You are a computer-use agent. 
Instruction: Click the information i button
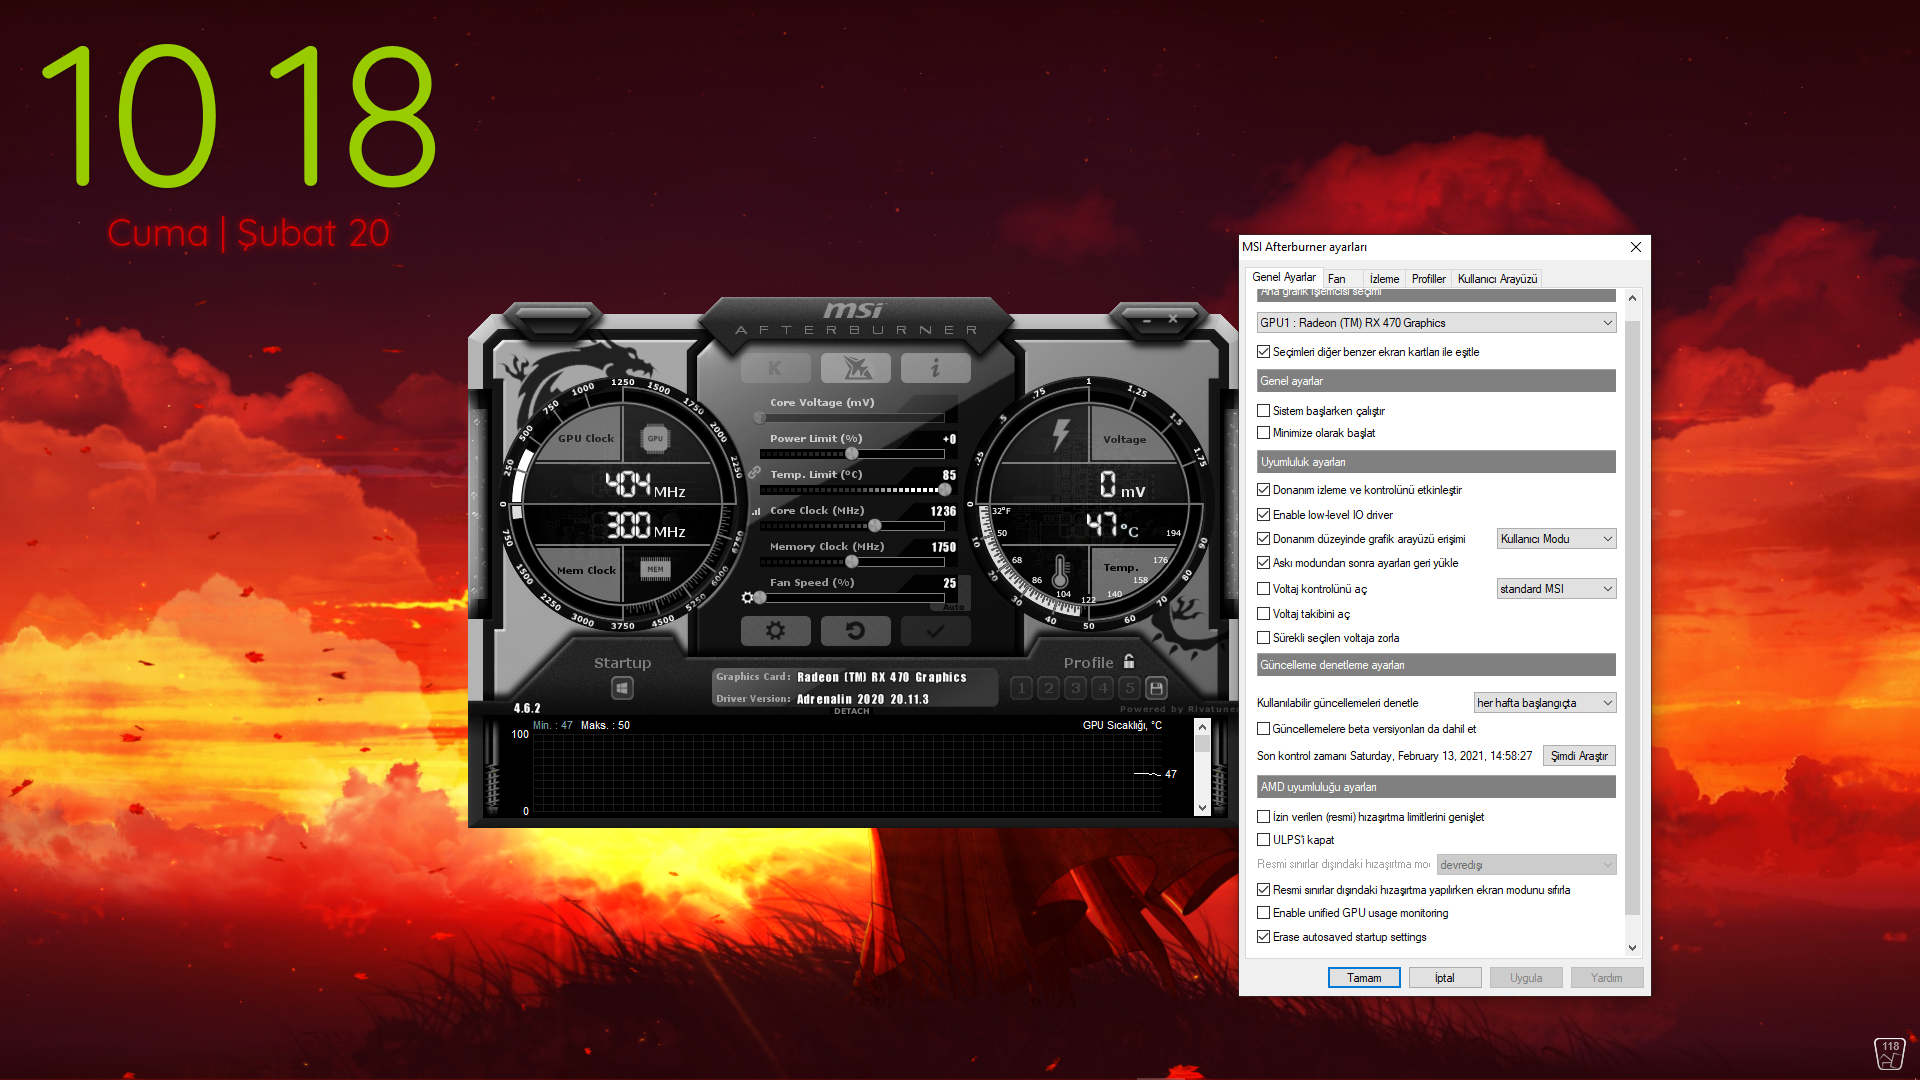(935, 368)
